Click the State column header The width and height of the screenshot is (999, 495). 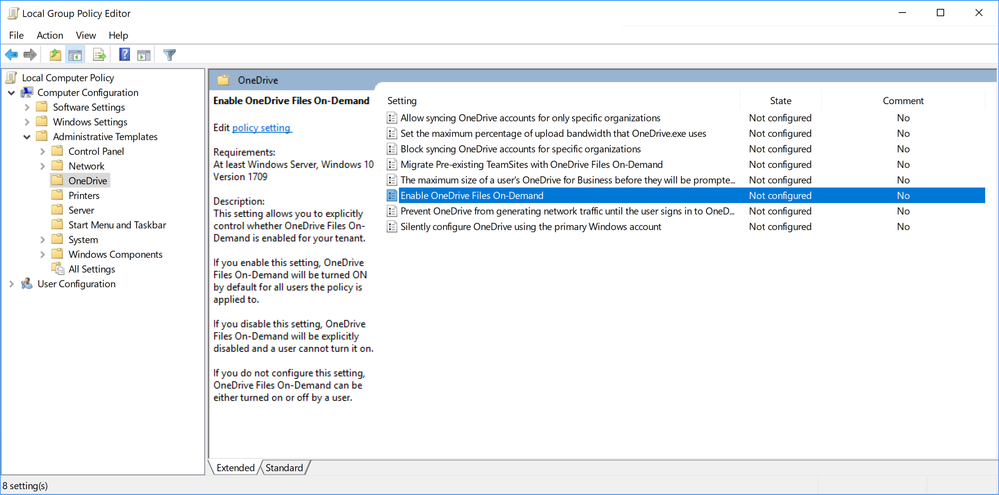[780, 101]
